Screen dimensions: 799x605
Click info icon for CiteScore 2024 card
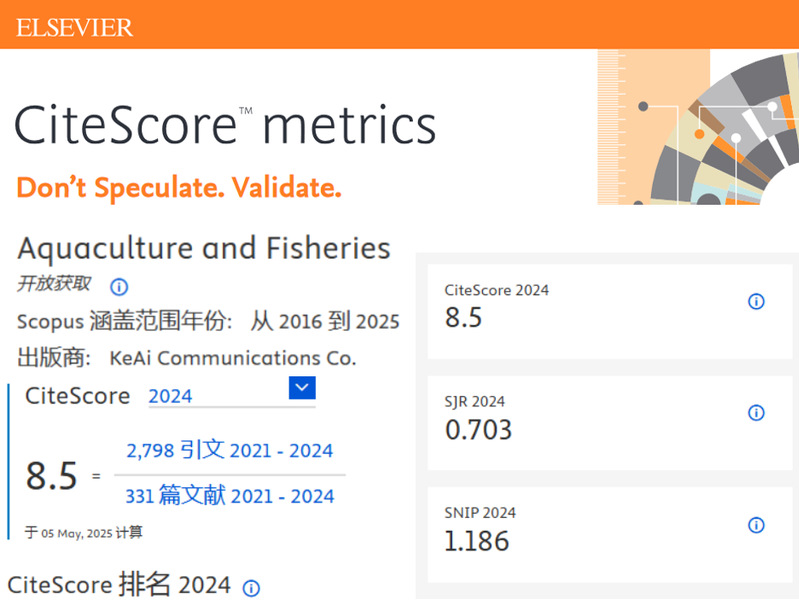pyautogui.click(x=756, y=301)
